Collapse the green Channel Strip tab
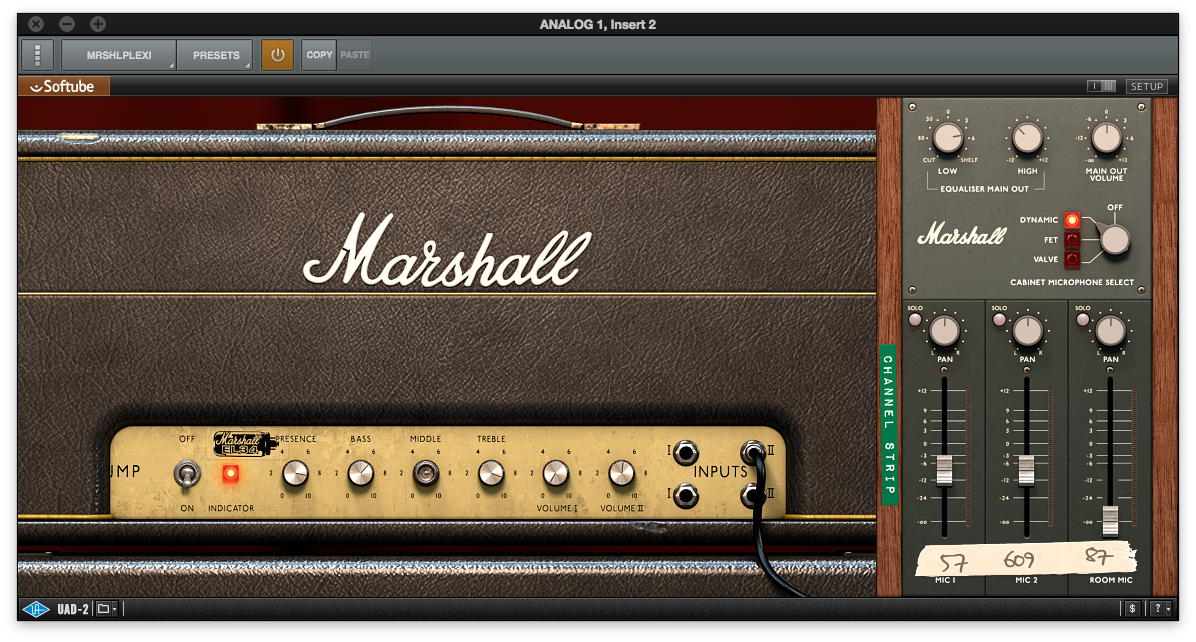This screenshot has height=642, width=1196. 888,423
